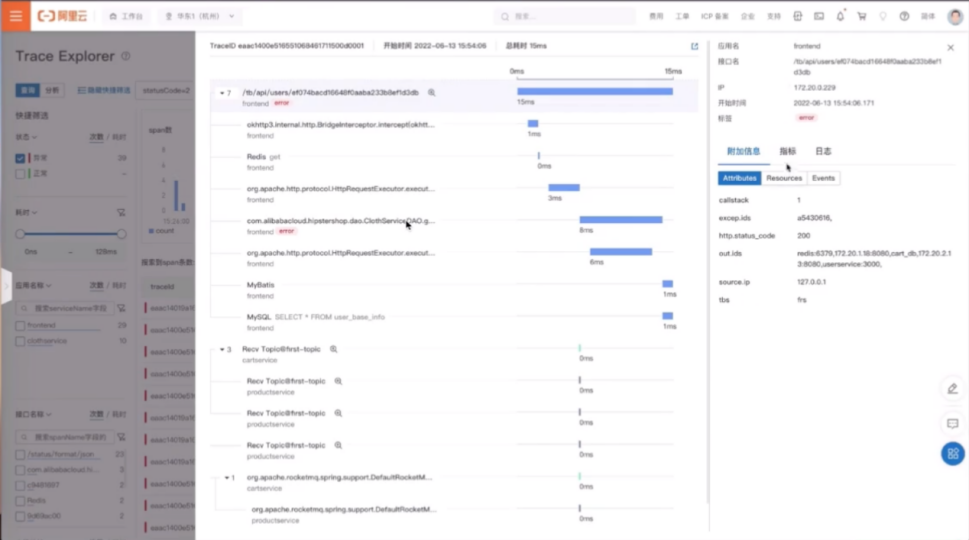This screenshot has height=540, width=969.
Task: Click the notification bell icon
Action: pyautogui.click(x=840, y=16)
